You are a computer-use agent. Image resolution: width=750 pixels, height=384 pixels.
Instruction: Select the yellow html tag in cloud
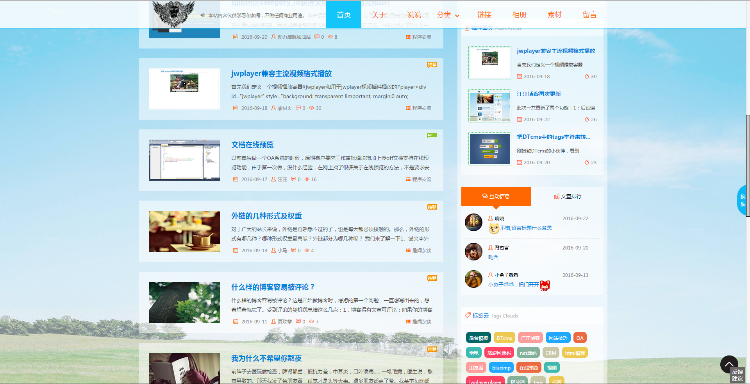pyautogui.click(x=574, y=352)
